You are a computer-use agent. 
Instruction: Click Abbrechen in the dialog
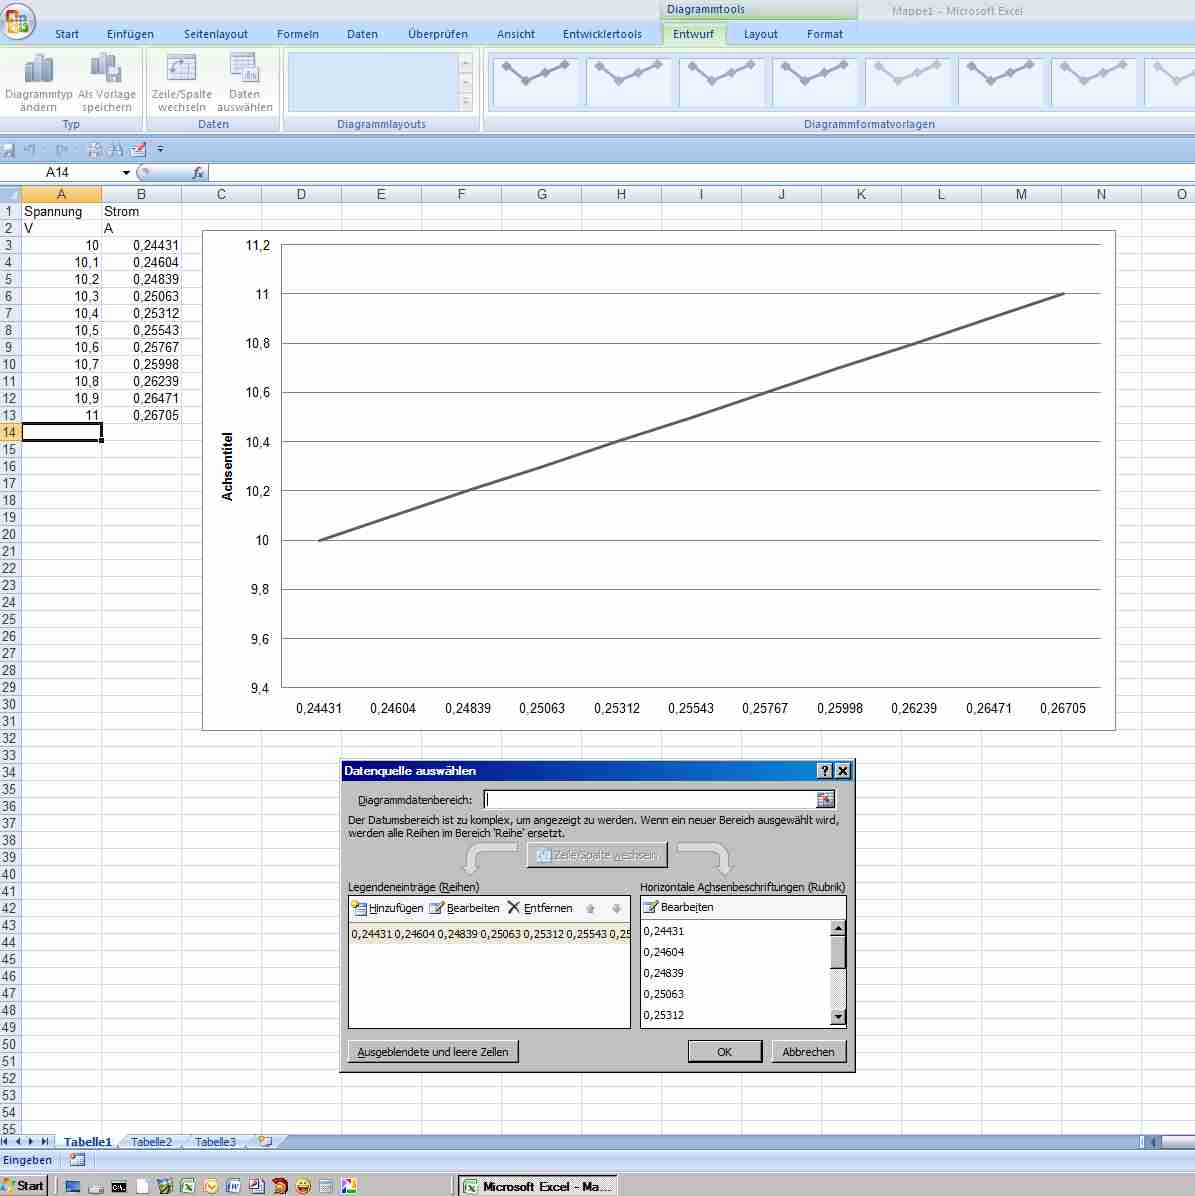(808, 1052)
